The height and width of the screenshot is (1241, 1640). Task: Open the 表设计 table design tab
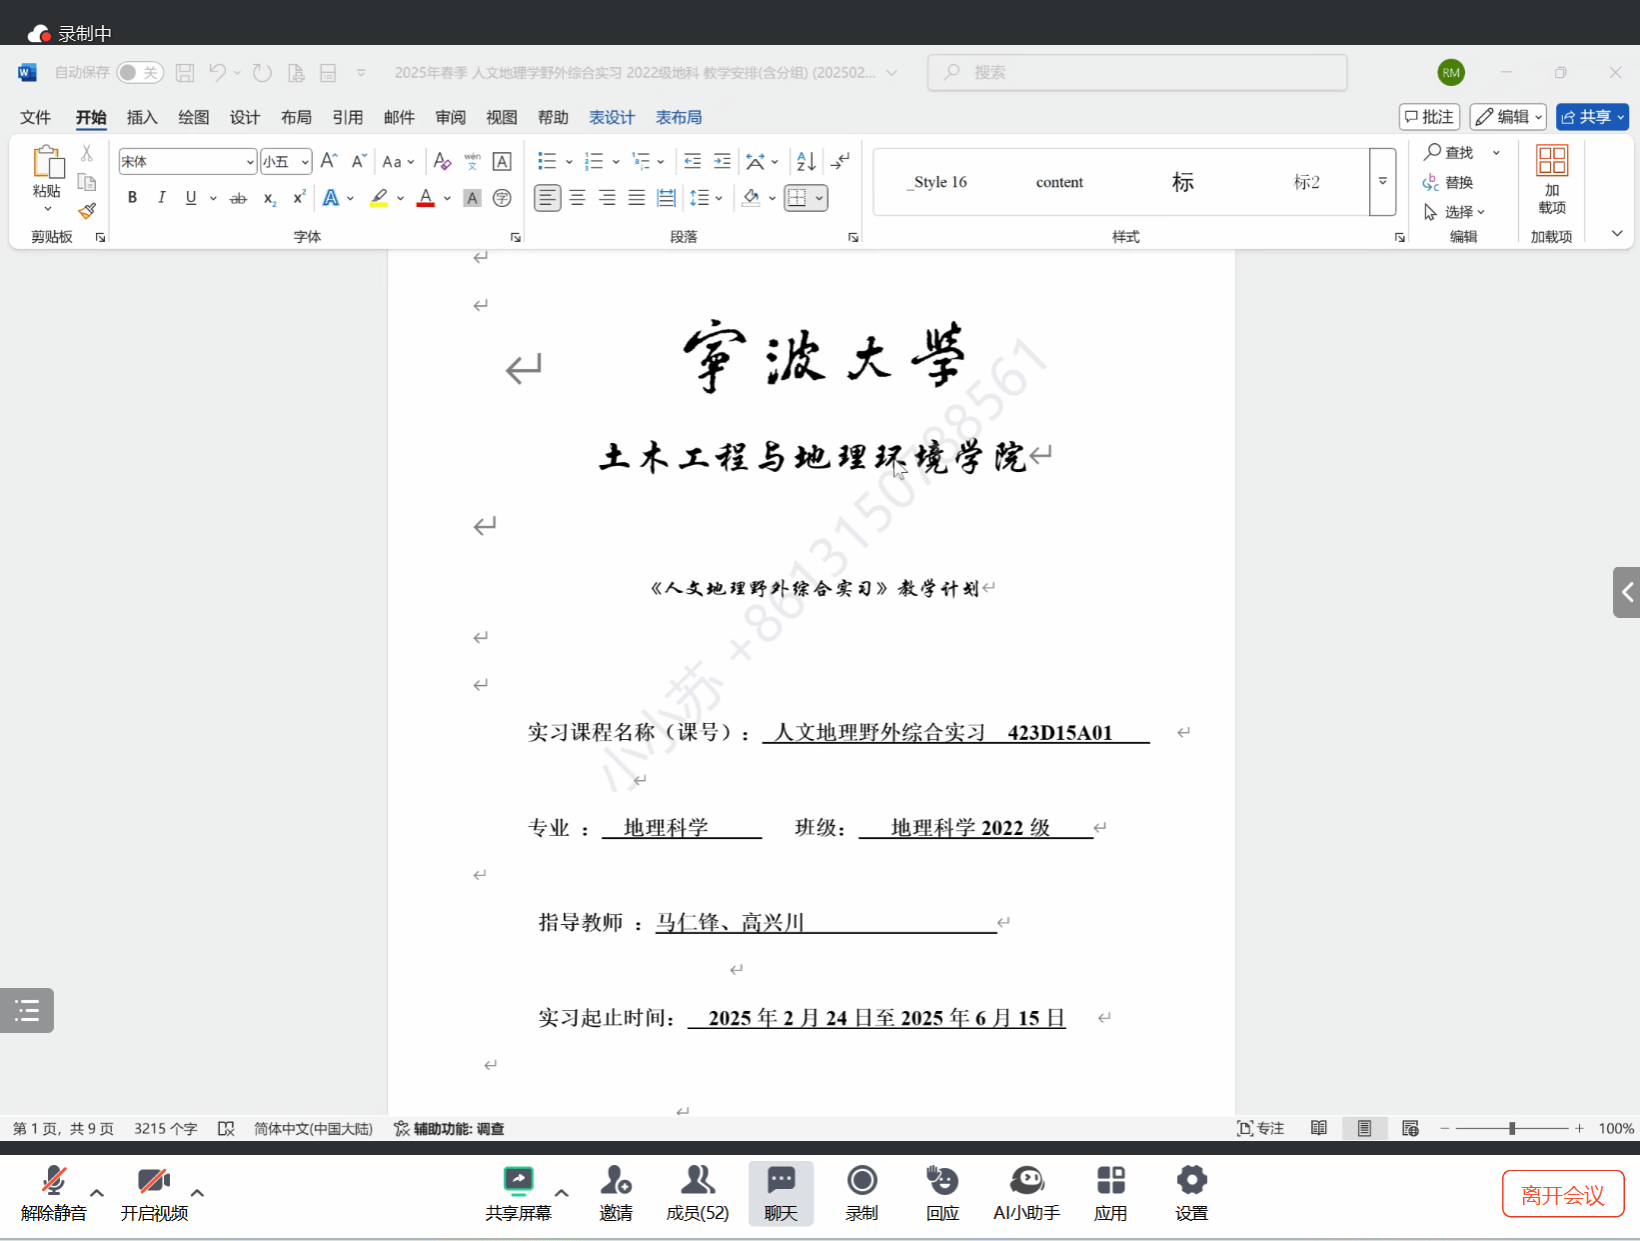tap(611, 117)
